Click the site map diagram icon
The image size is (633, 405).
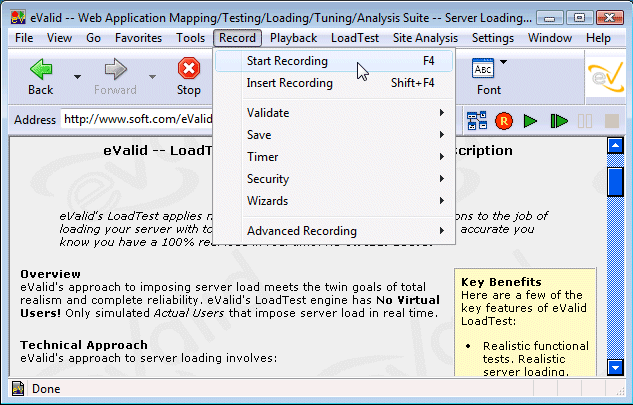477,120
